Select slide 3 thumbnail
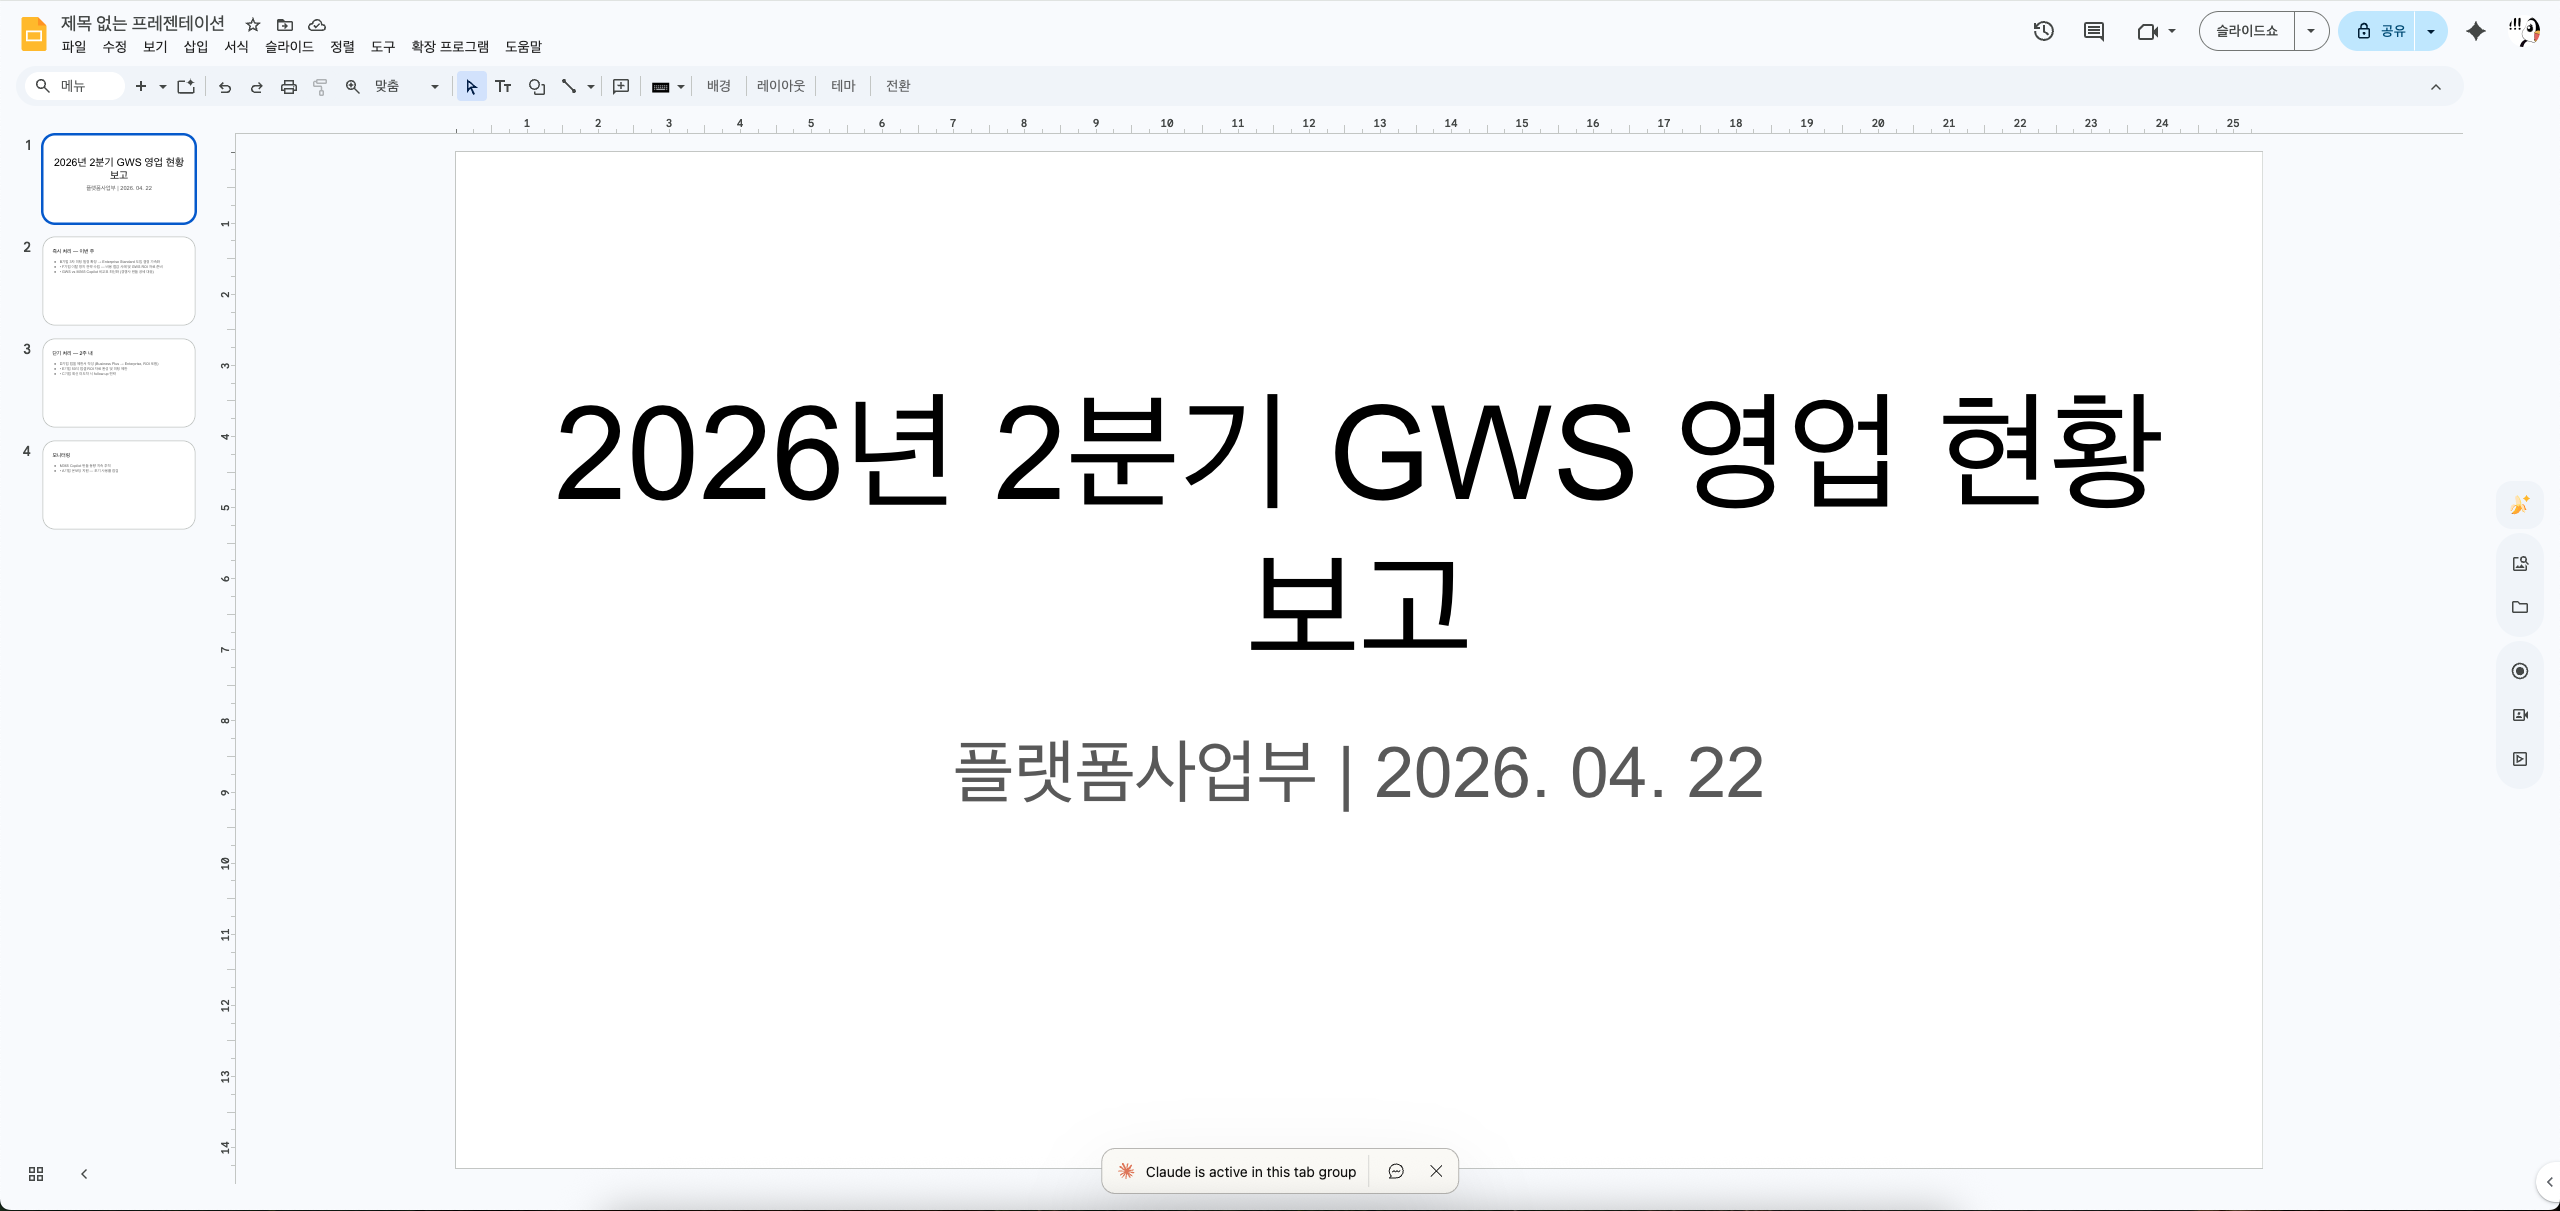The image size is (2560, 1211). pos(119,383)
